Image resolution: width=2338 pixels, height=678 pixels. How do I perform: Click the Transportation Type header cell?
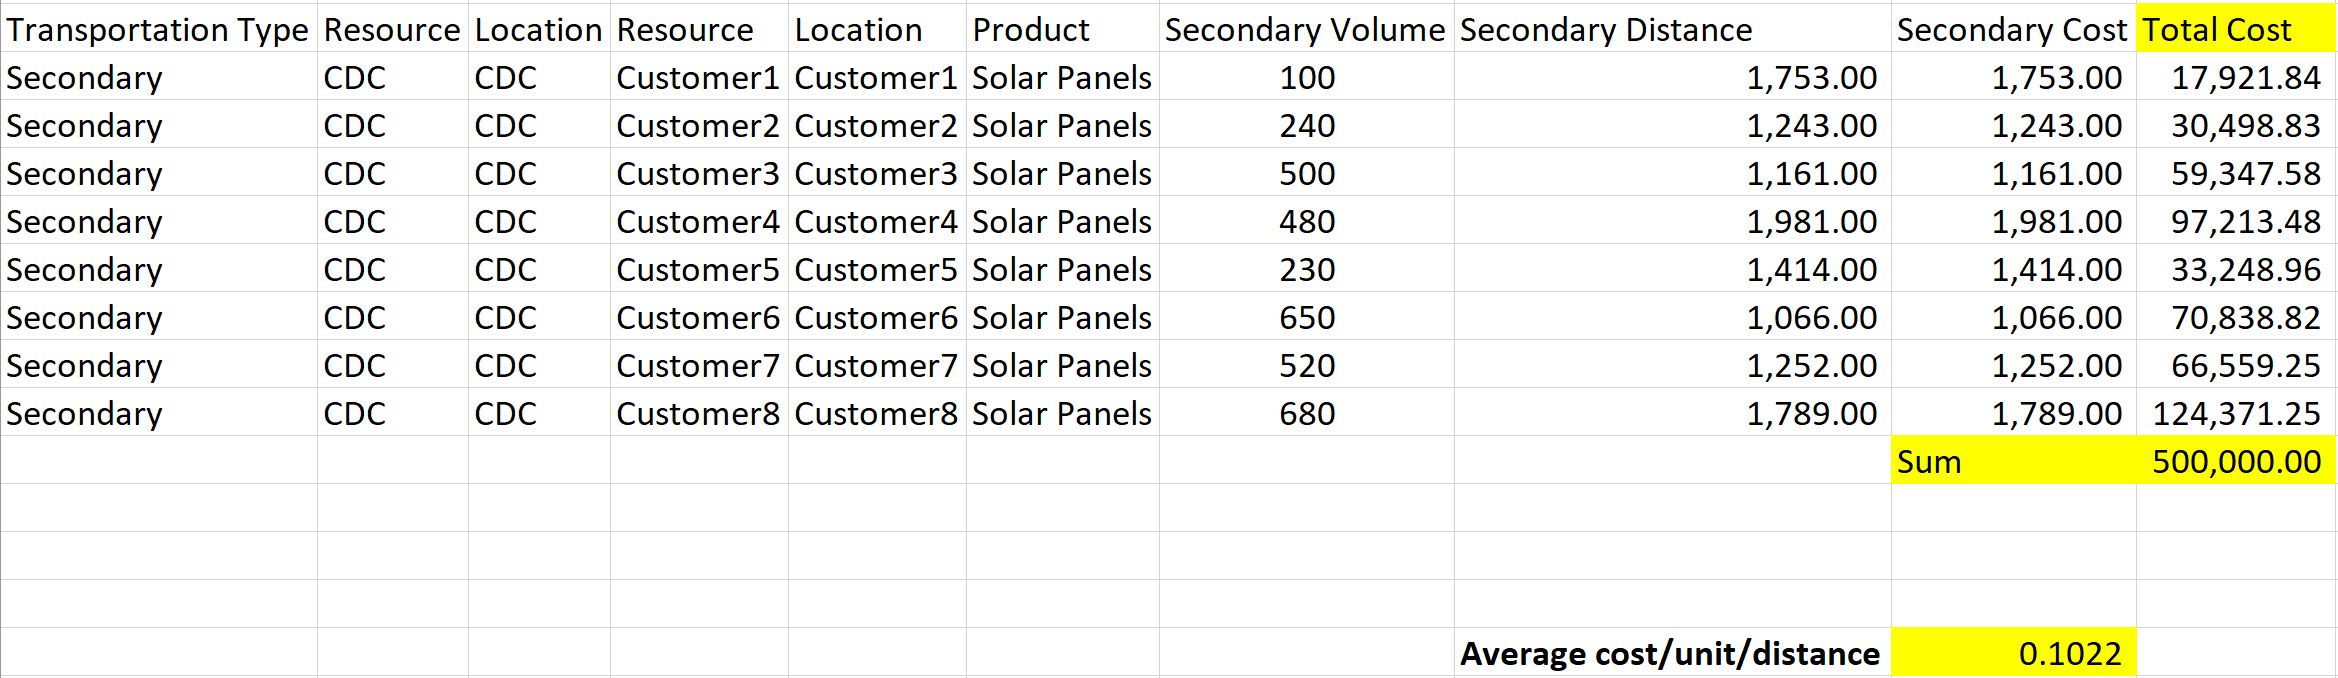[x=159, y=29]
